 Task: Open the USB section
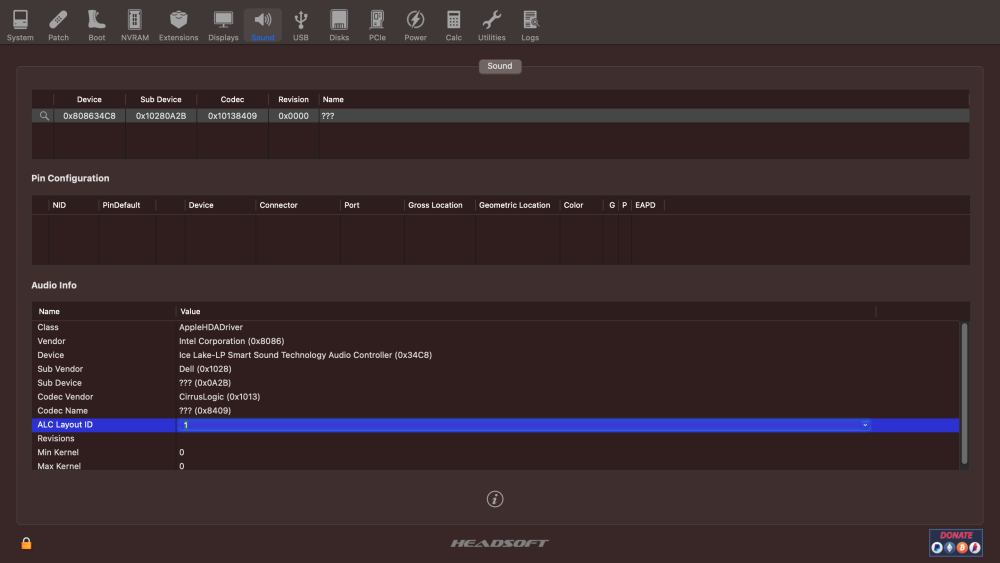(x=300, y=26)
